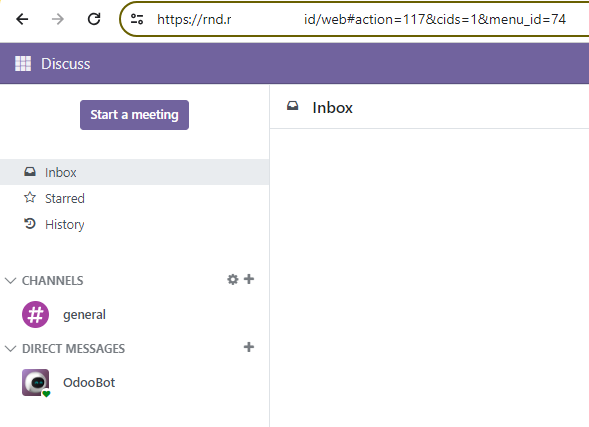Click the Discuss app title
Screen dimensions: 589x427
point(66,64)
